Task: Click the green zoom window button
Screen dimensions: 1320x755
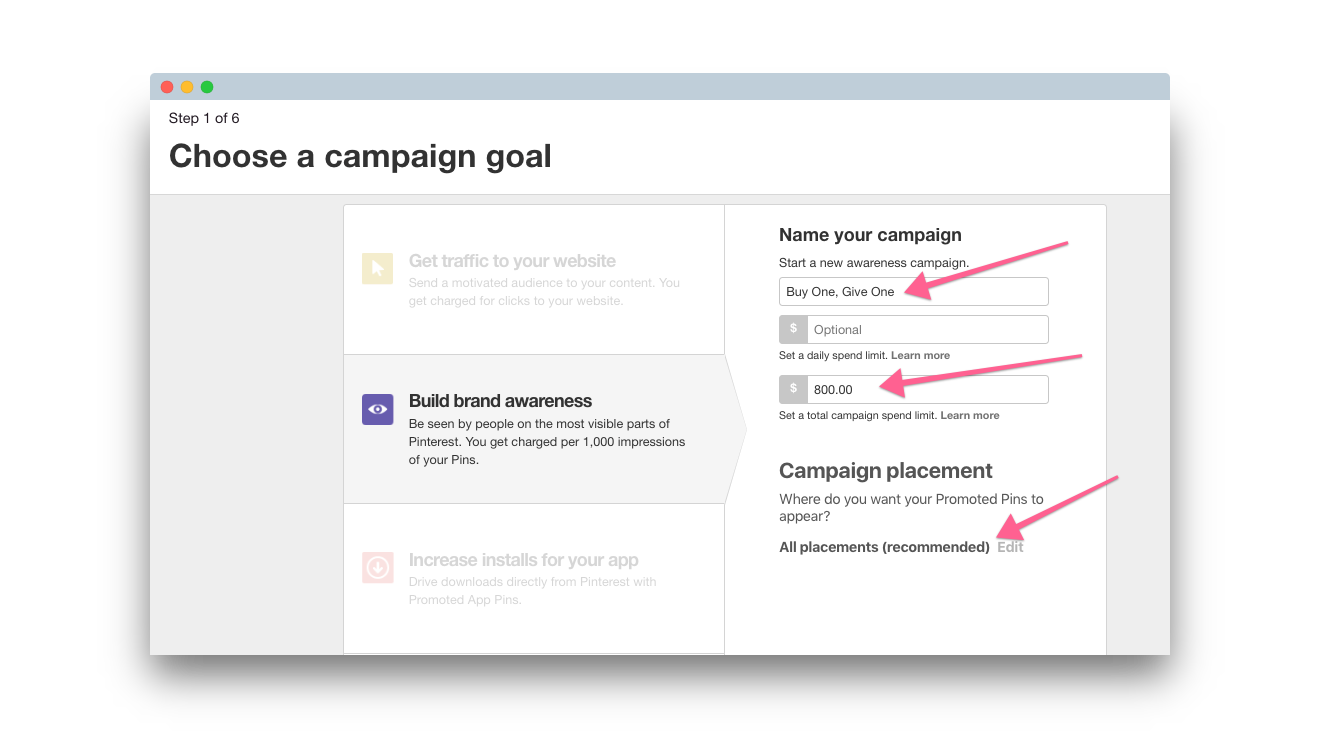Action: coord(207,87)
